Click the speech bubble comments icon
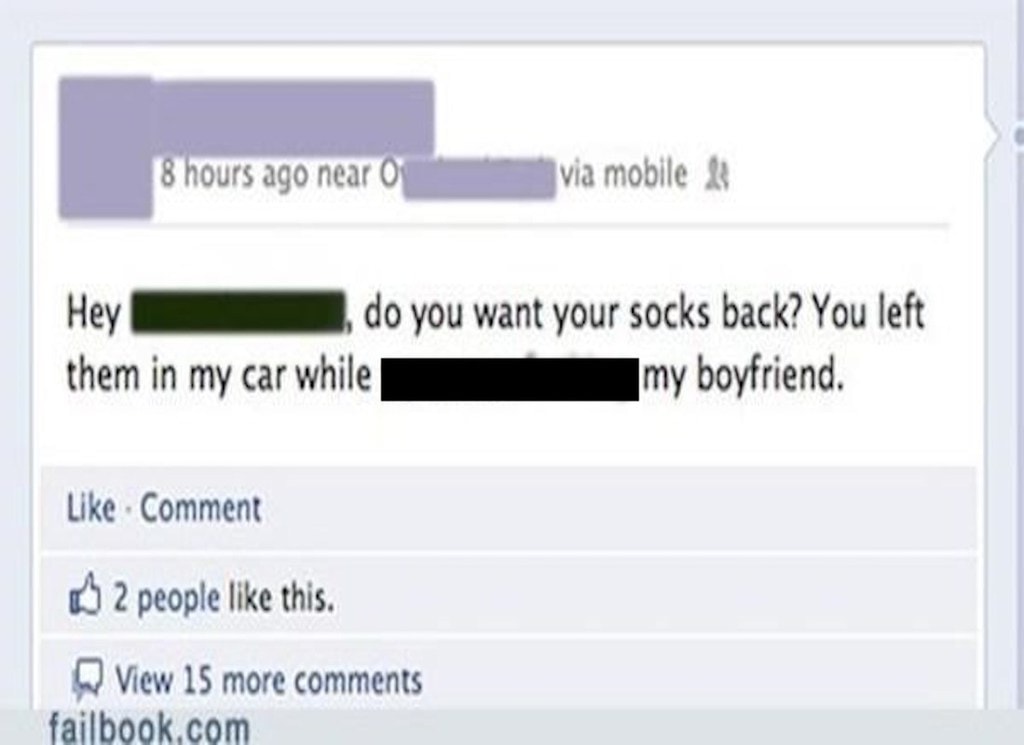 [x=88, y=679]
